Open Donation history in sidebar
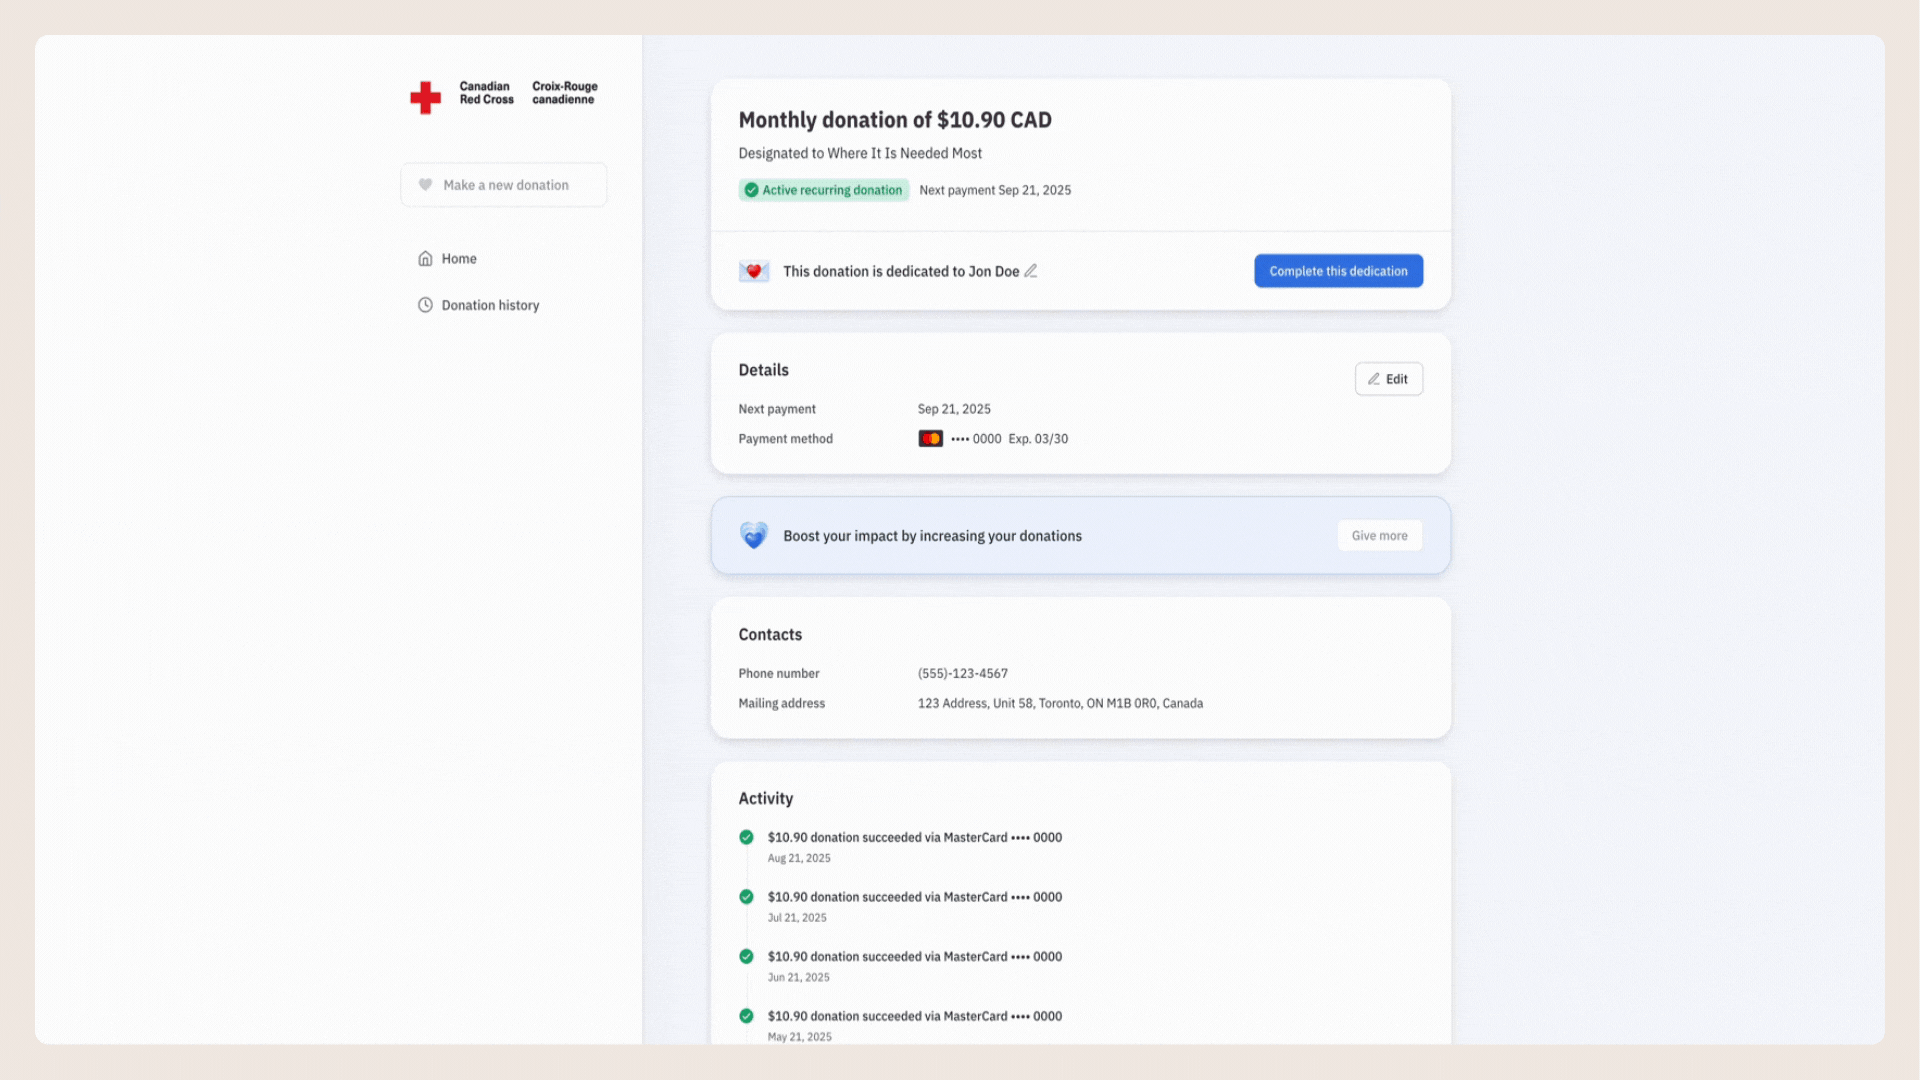This screenshot has height=1080, width=1920. [478, 305]
